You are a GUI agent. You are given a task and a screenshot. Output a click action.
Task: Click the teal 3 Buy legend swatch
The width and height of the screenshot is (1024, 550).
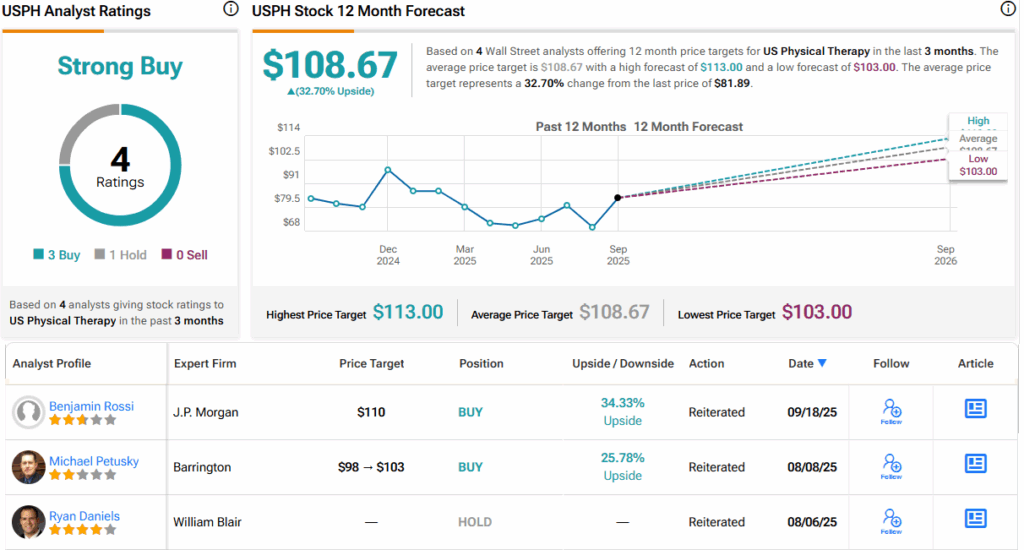pos(38,255)
